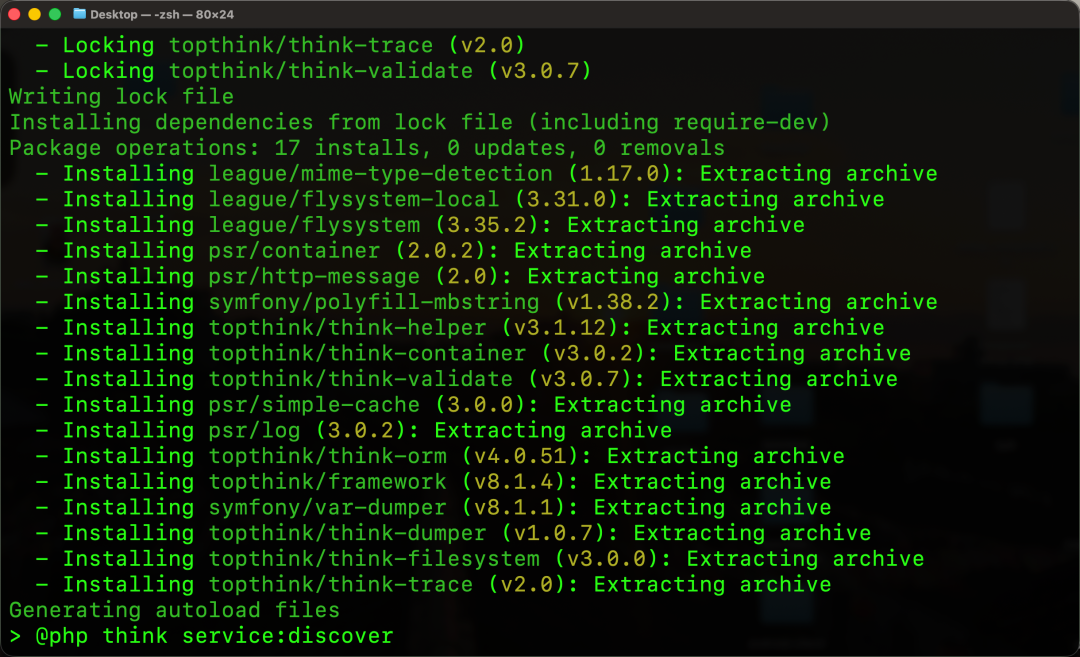Image resolution: width=1080 pixels, height=657 pixels.
Task: Click the league/flysystem-local (3.31.0) install line
Action: [460, 199]
